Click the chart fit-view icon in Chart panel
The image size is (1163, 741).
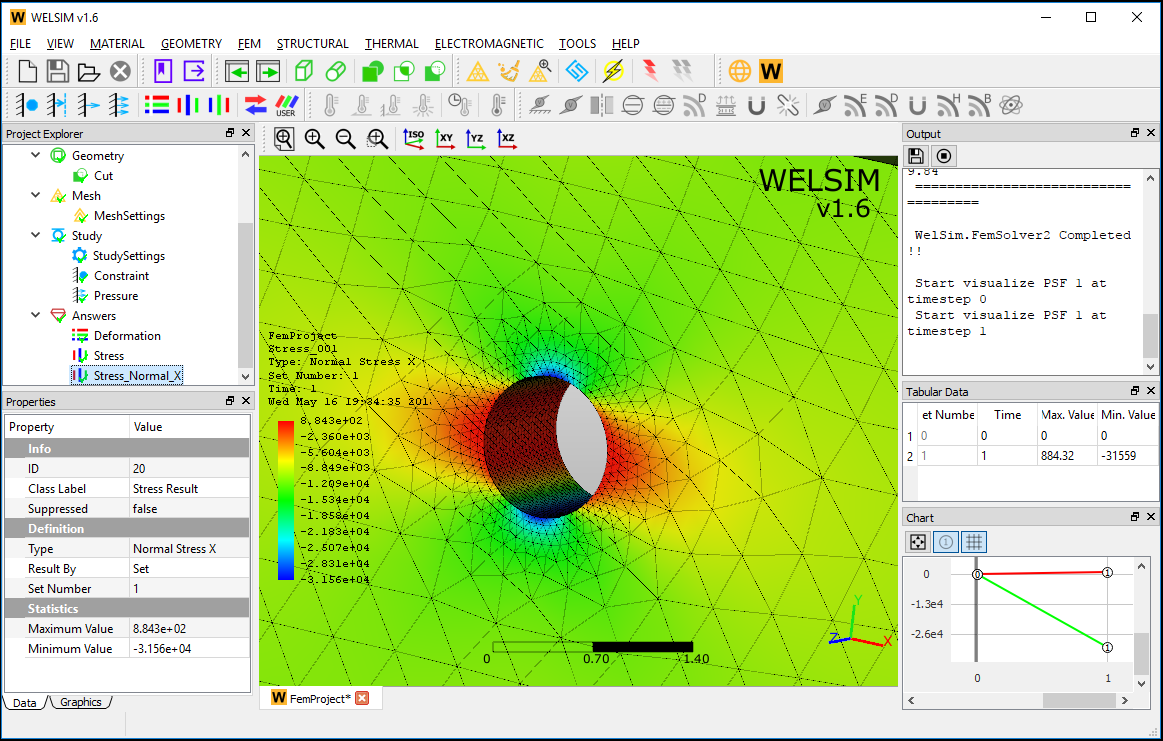[x=917, y=541]
